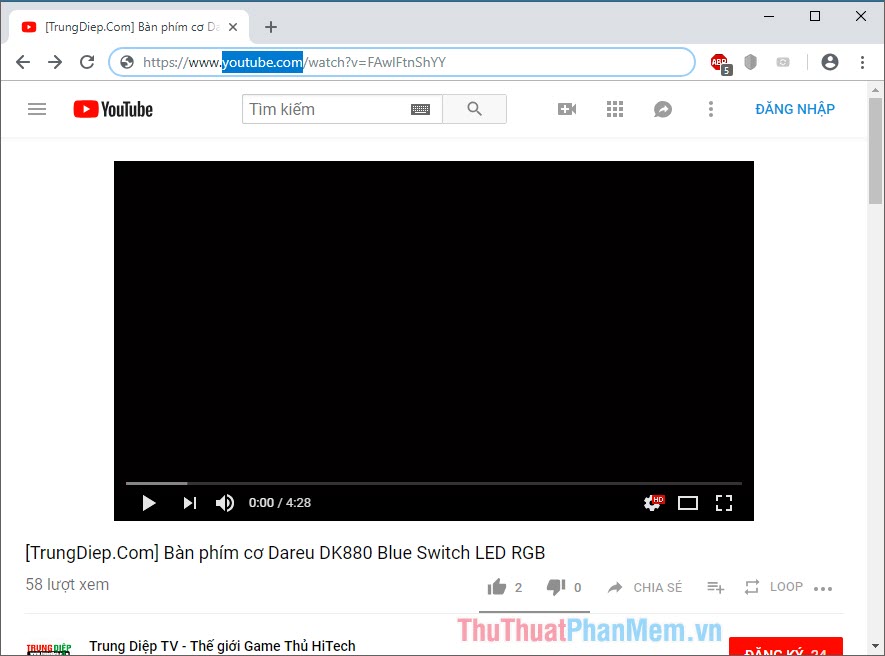The image size is (885, 656).
Task: Enter fullscreen on the video player
Action: click(x=723, y=503)
